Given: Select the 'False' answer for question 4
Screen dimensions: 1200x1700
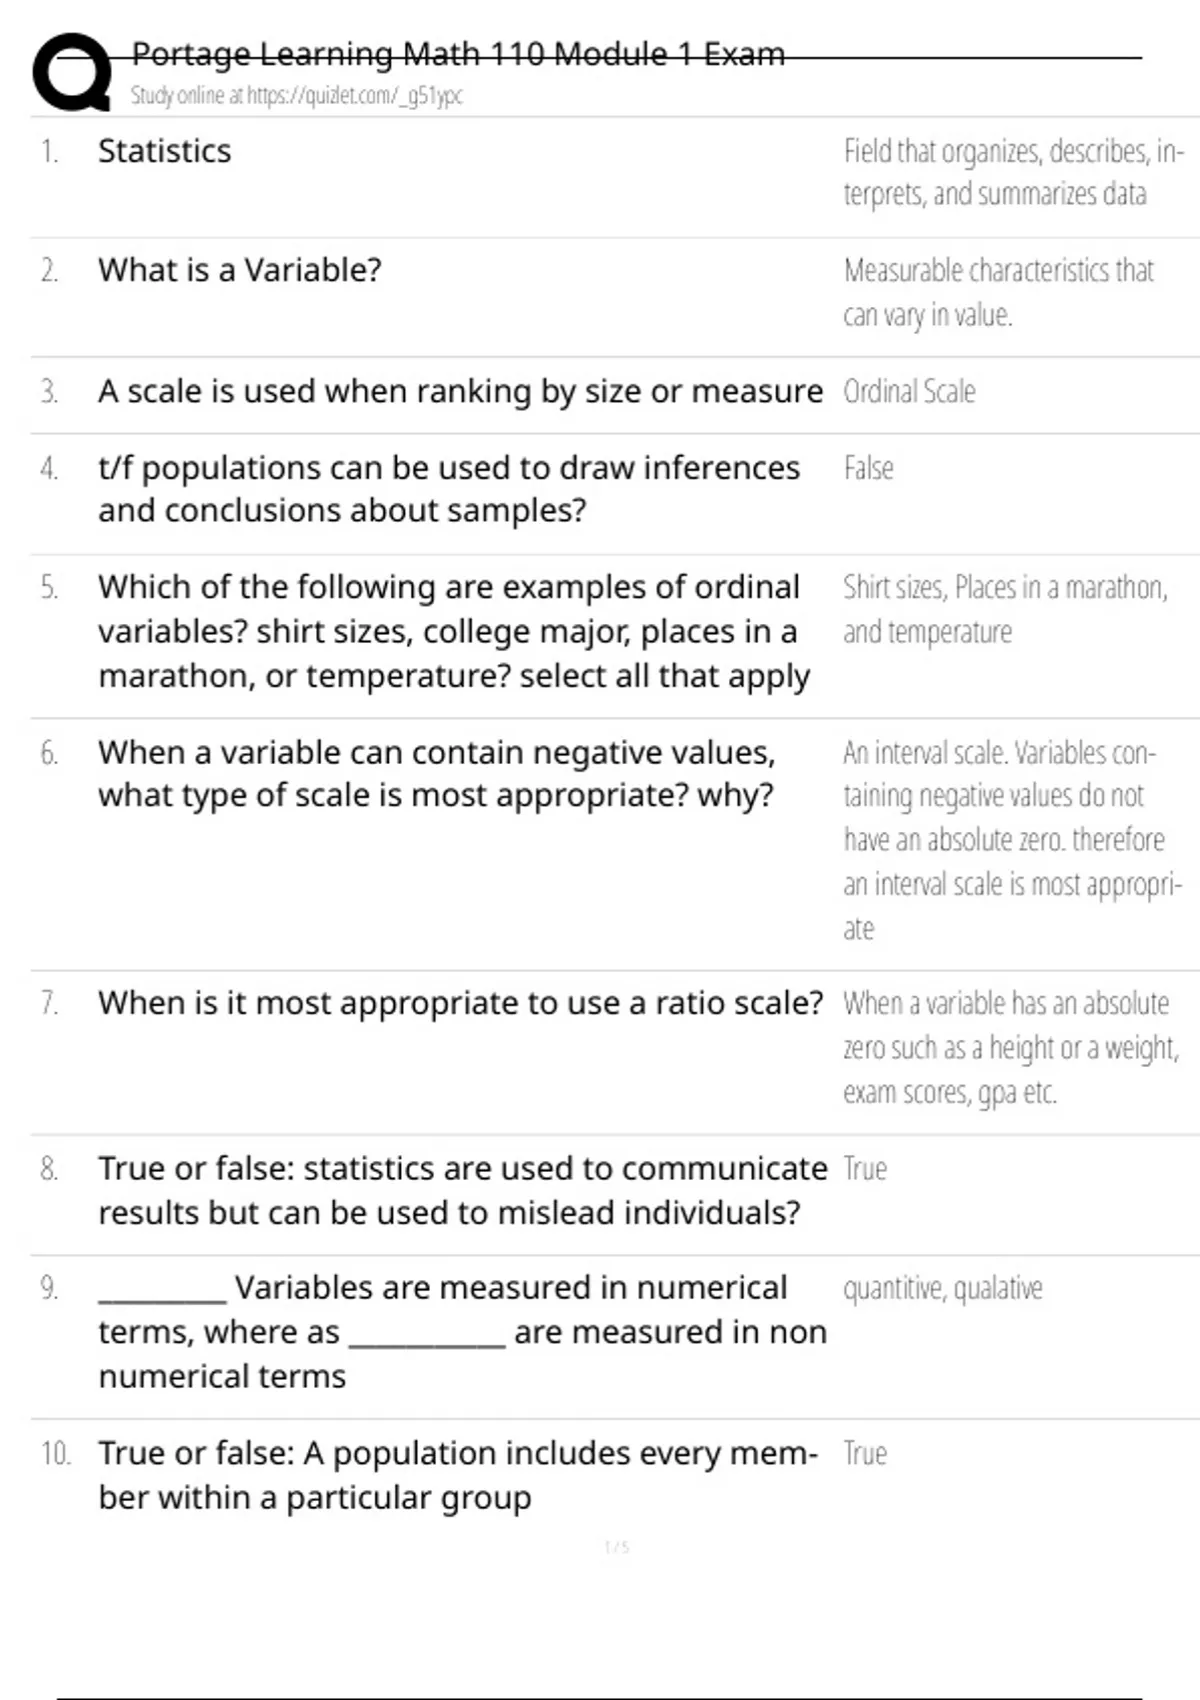Looking at the screenshot, I should pos(868,468).
